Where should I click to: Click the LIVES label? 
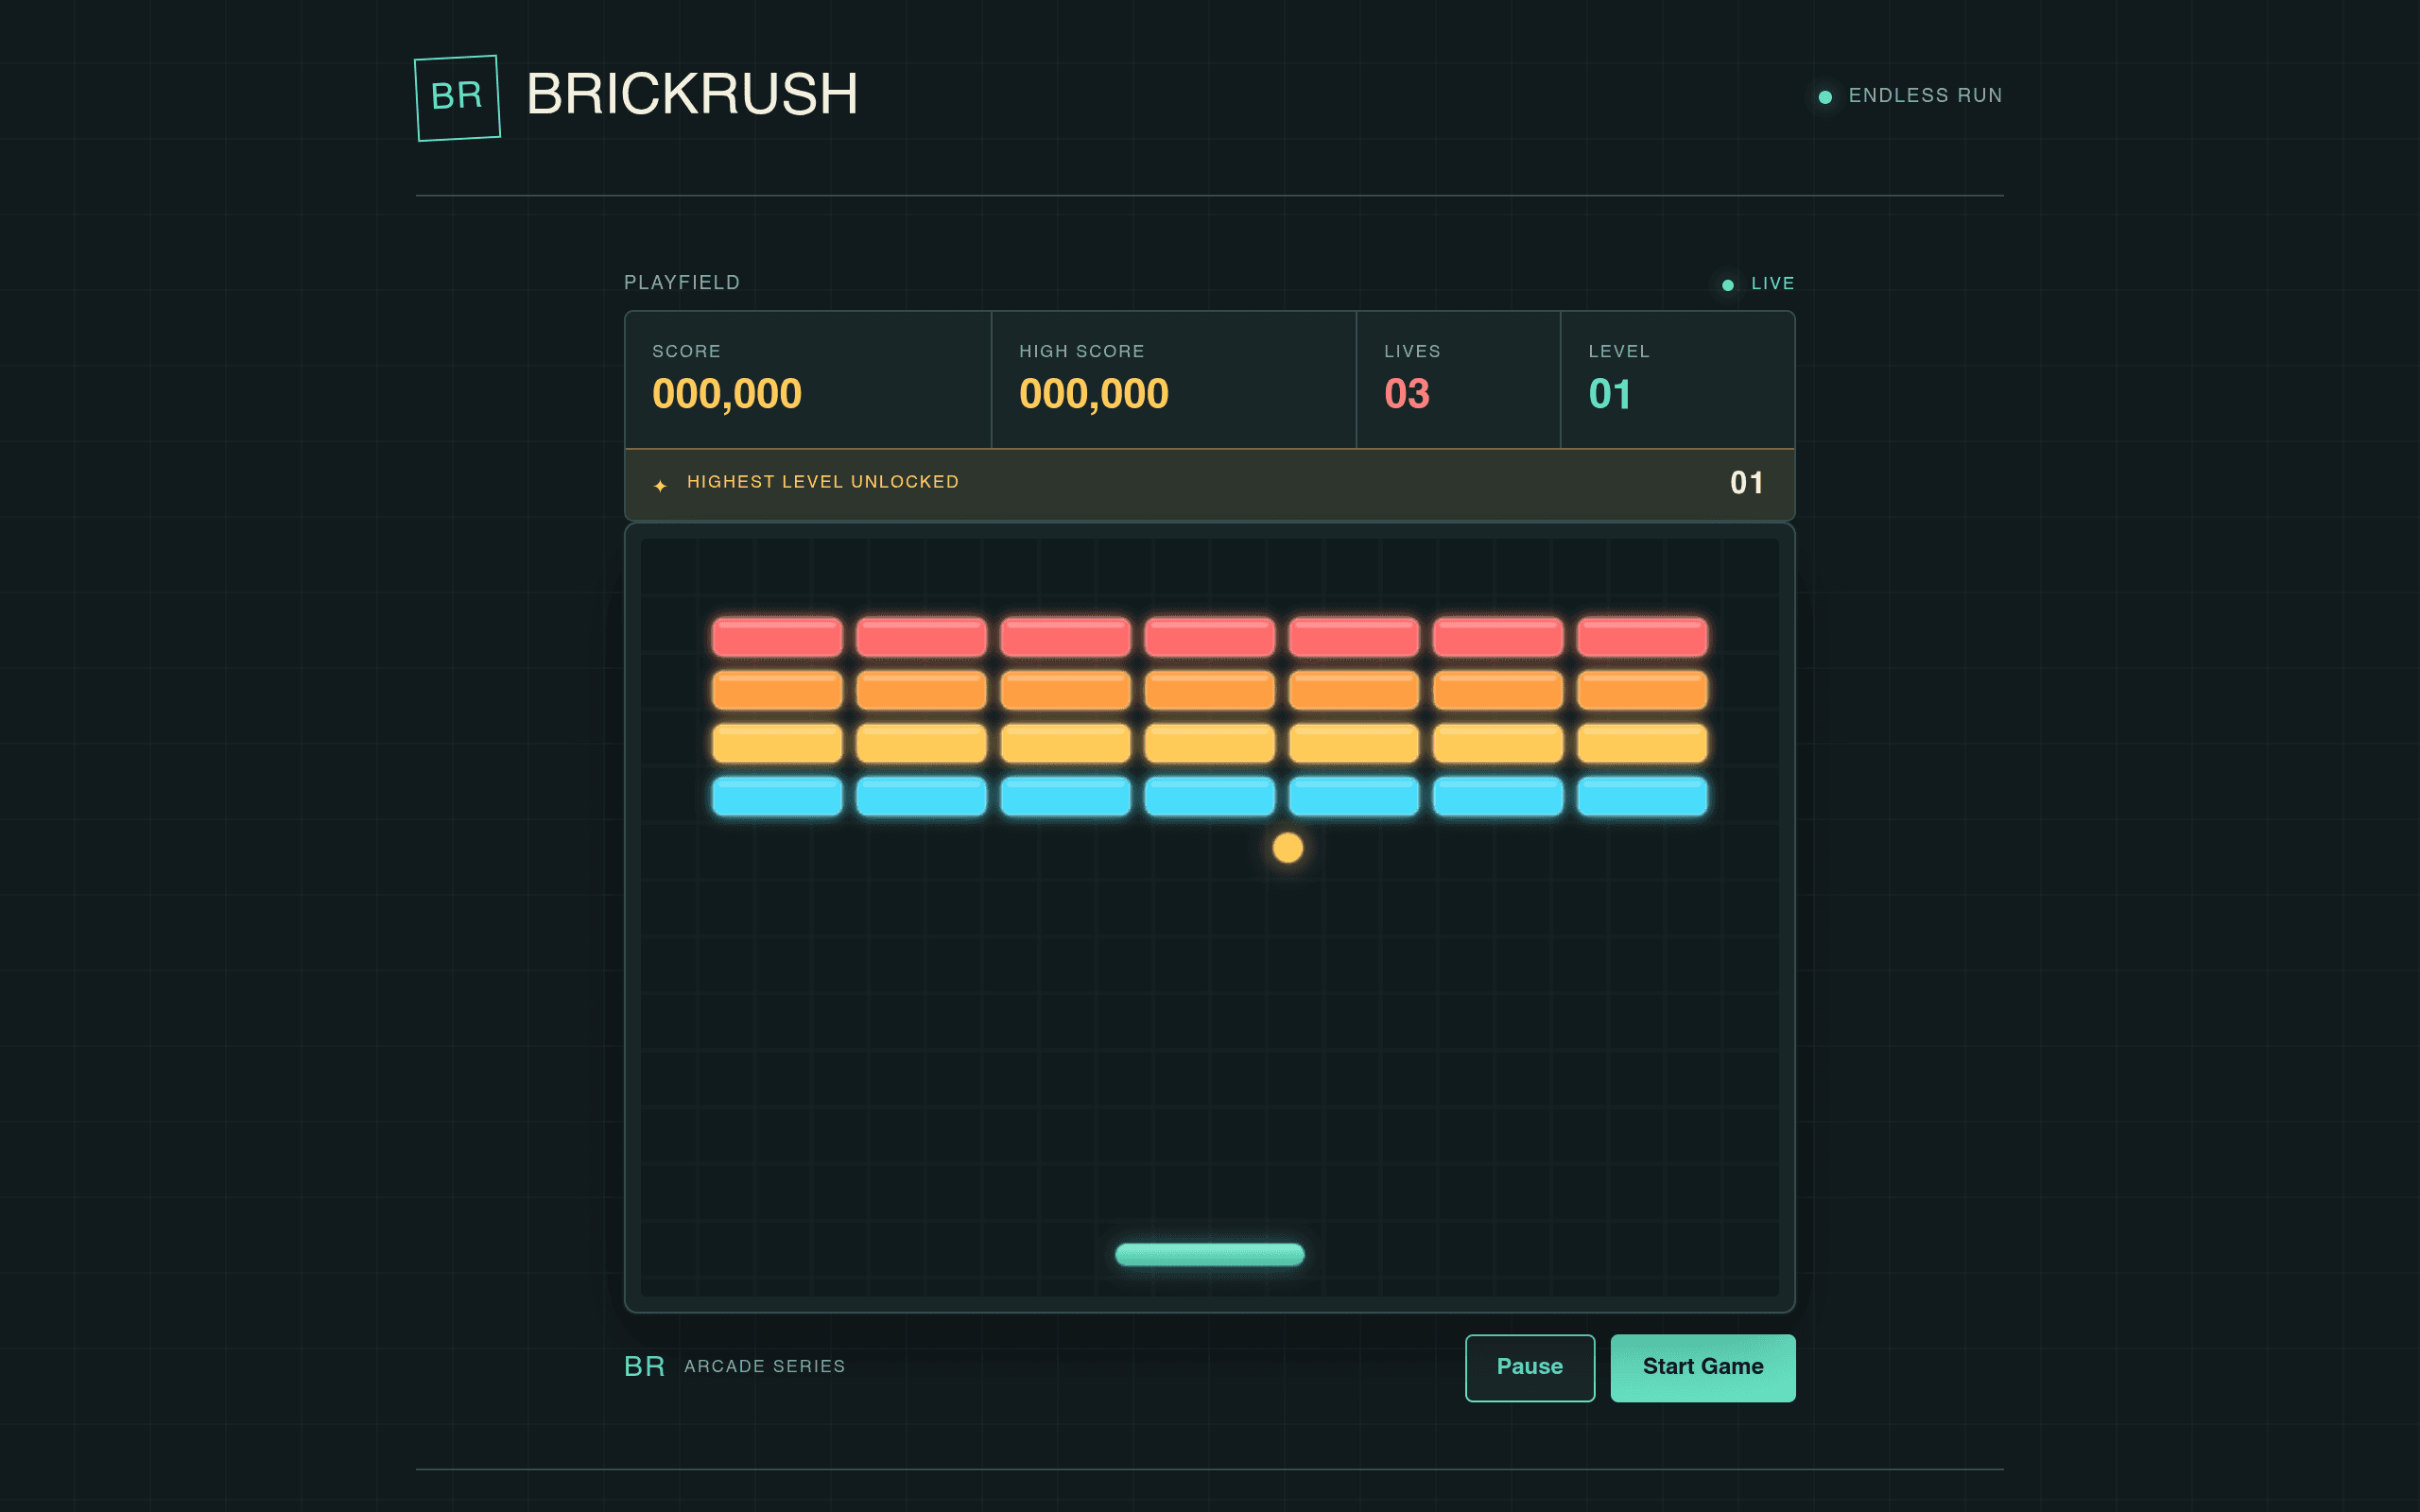pos(1412,352)
